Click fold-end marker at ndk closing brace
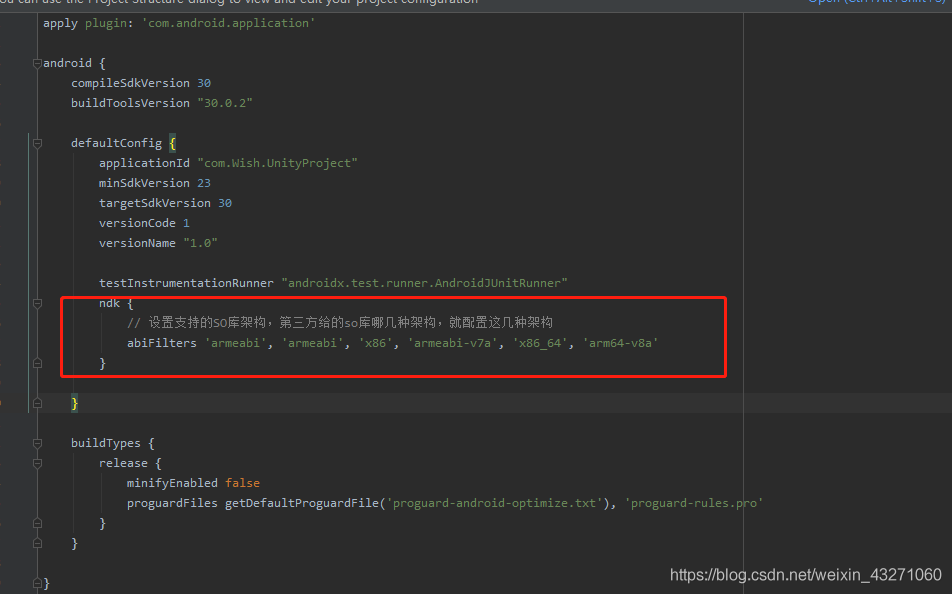 pos(37,363)
